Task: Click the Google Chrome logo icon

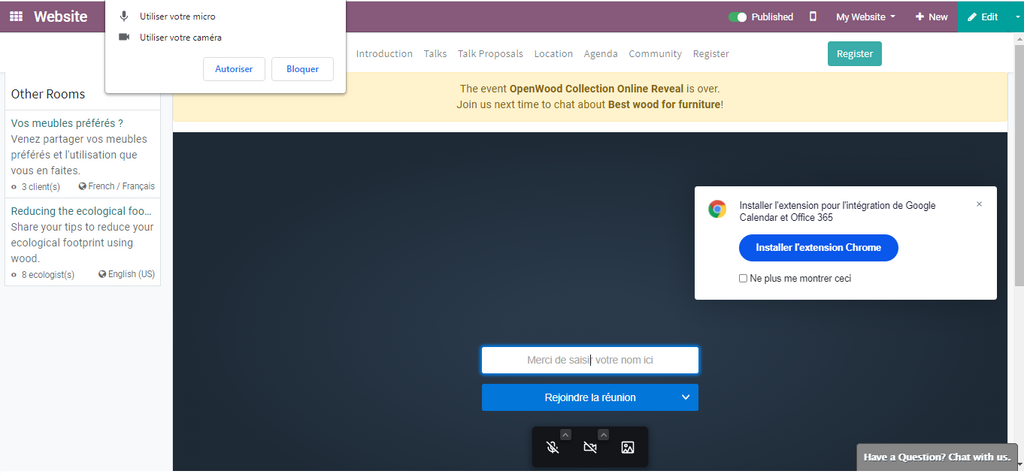Action: [717, 209]
